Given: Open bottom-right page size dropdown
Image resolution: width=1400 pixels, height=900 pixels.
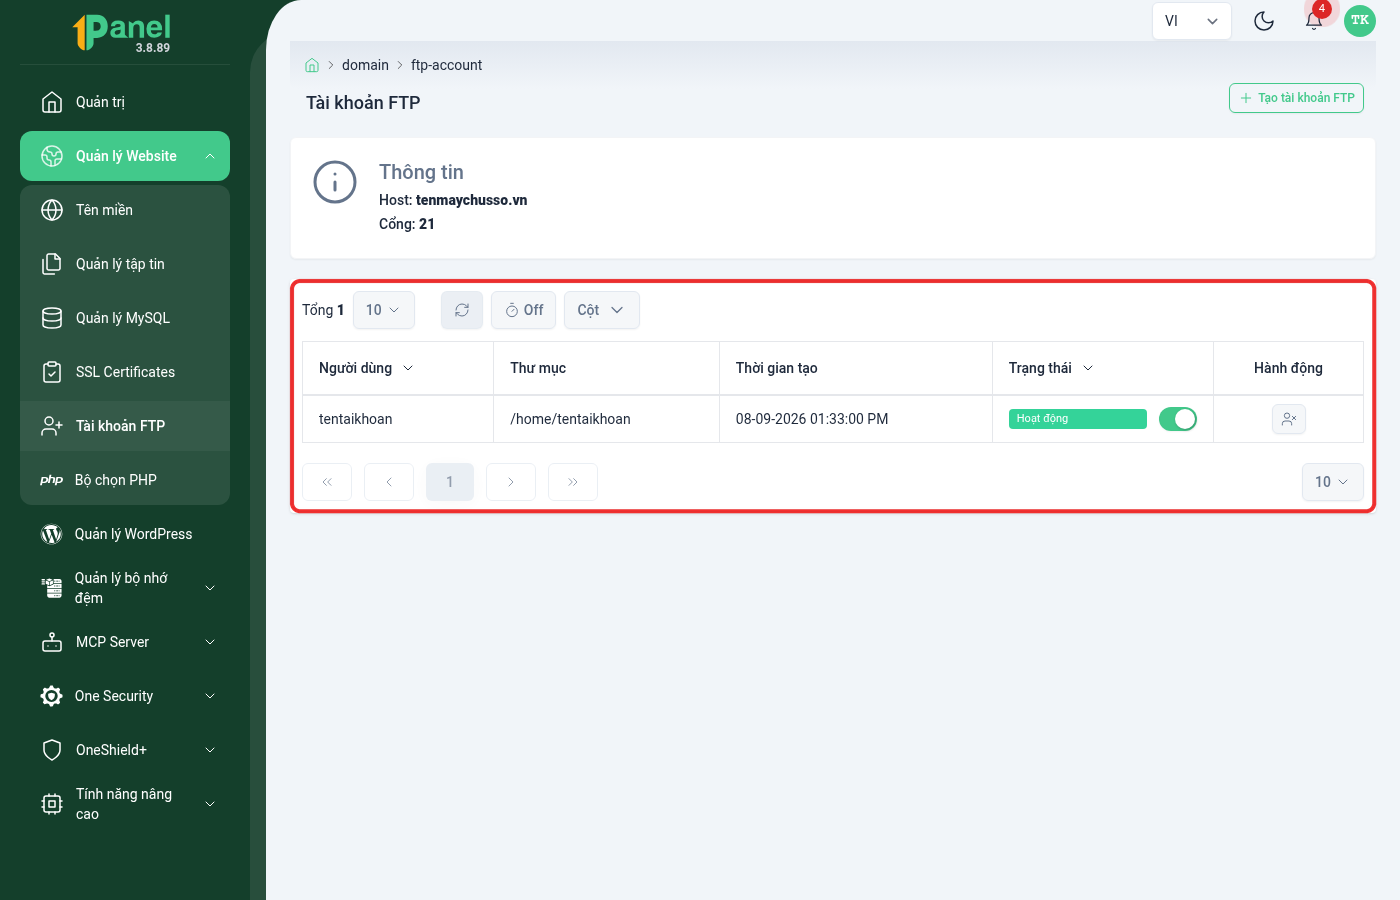Looking at the screenshot, I should pyautogui.click(x=1333, y=482).
